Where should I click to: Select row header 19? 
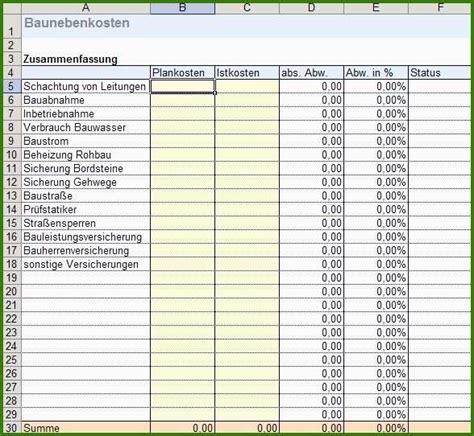(x=12, y=278)
